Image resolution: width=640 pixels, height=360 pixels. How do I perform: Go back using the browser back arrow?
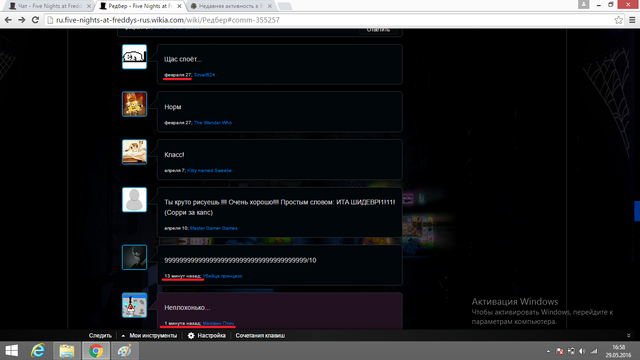pyautogui.click(x=8, y=20)
